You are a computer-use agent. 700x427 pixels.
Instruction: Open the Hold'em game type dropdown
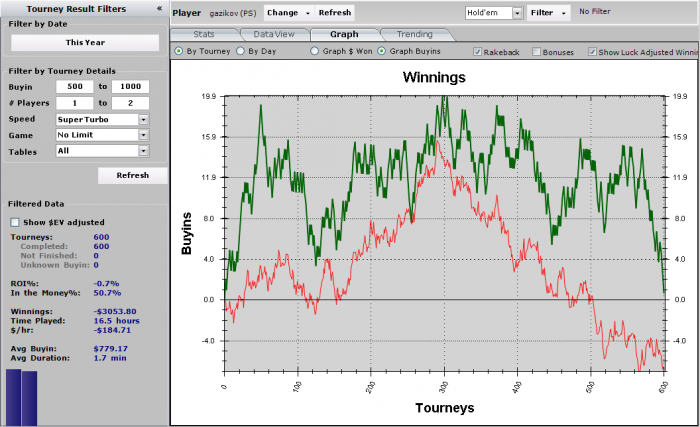coord(517,13)
